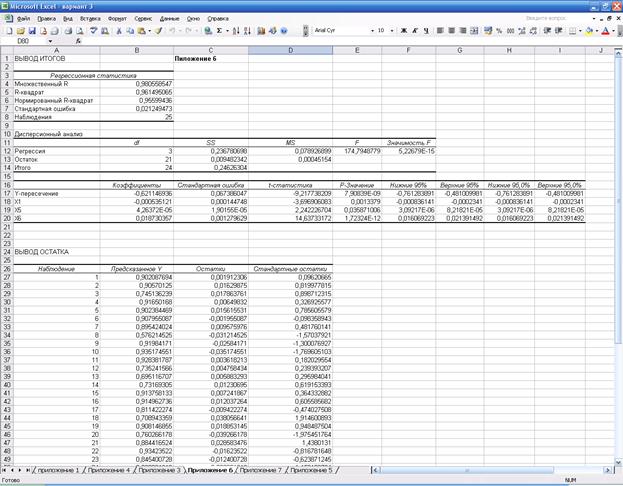Launch the Chart Wizard icon
Screen dimensions: 623x486
[261, 31]
